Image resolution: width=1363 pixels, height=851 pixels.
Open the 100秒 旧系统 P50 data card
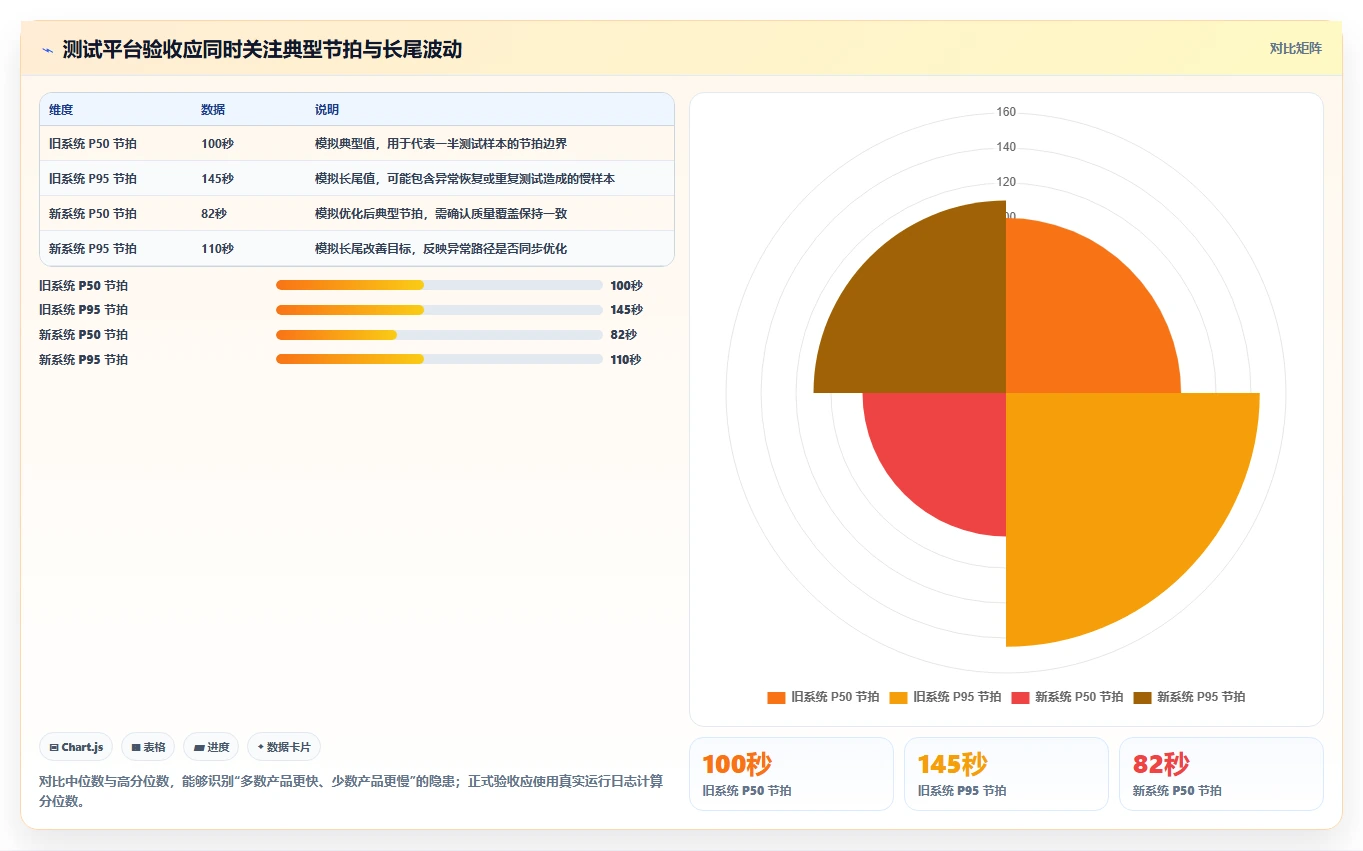pyautogui.click(x=791, y=774)
